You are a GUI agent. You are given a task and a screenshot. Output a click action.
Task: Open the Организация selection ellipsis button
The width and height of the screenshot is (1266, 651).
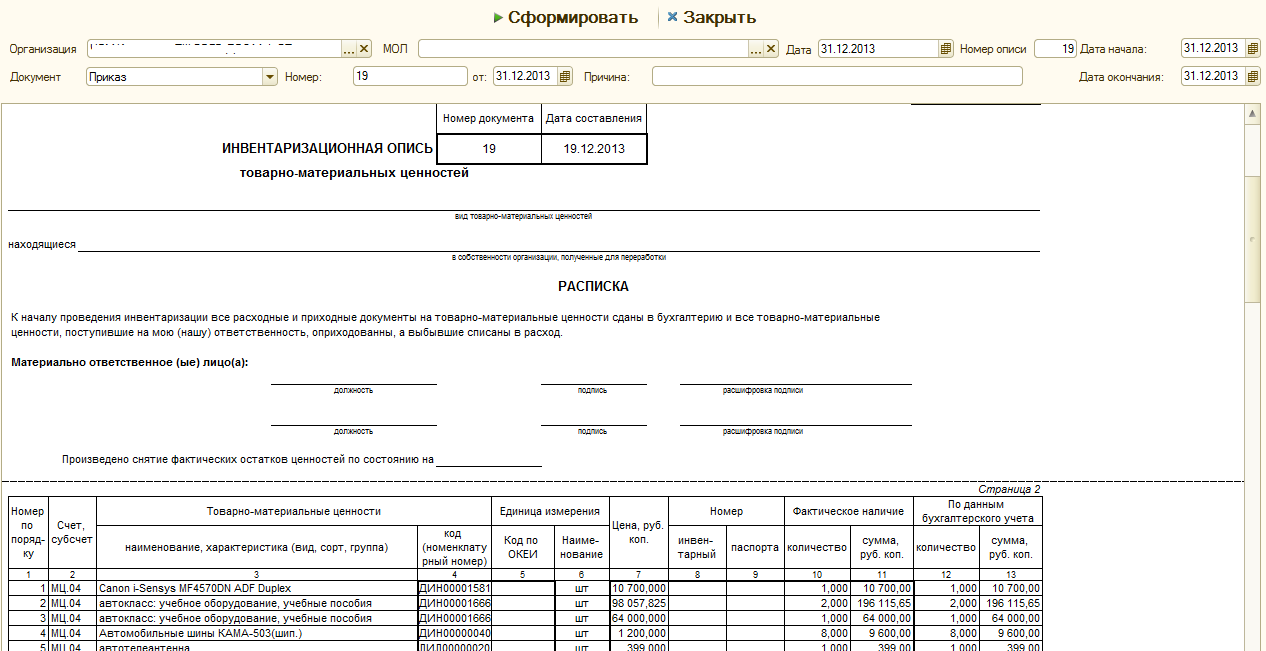click(x=349, y=48)
